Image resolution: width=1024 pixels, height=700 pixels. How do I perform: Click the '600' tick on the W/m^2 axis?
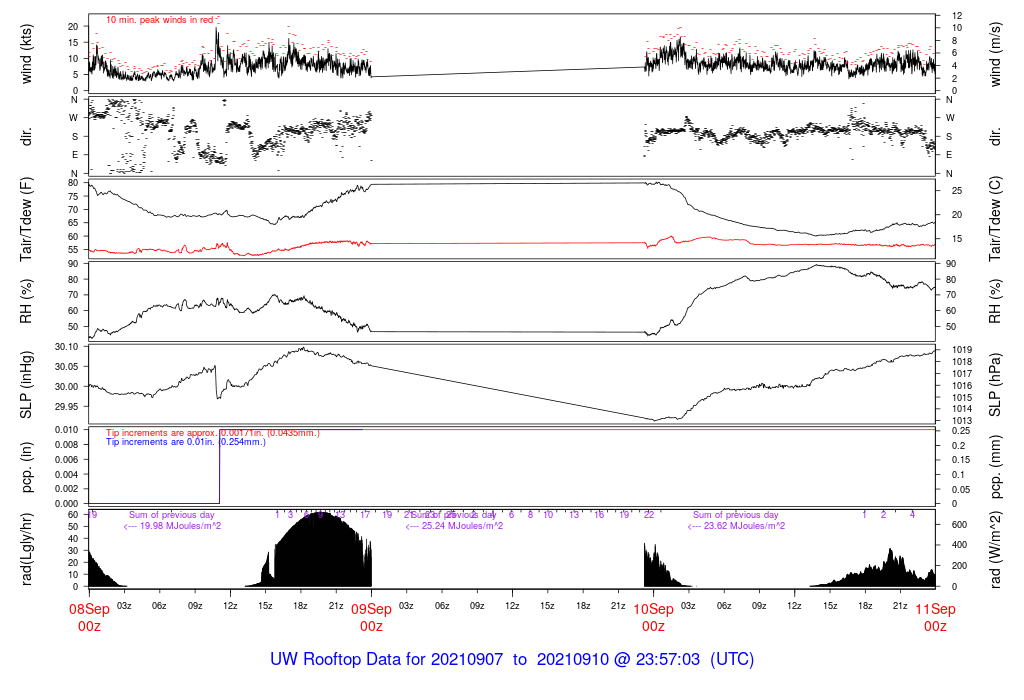pyautogui.click(x=959, y=524)
